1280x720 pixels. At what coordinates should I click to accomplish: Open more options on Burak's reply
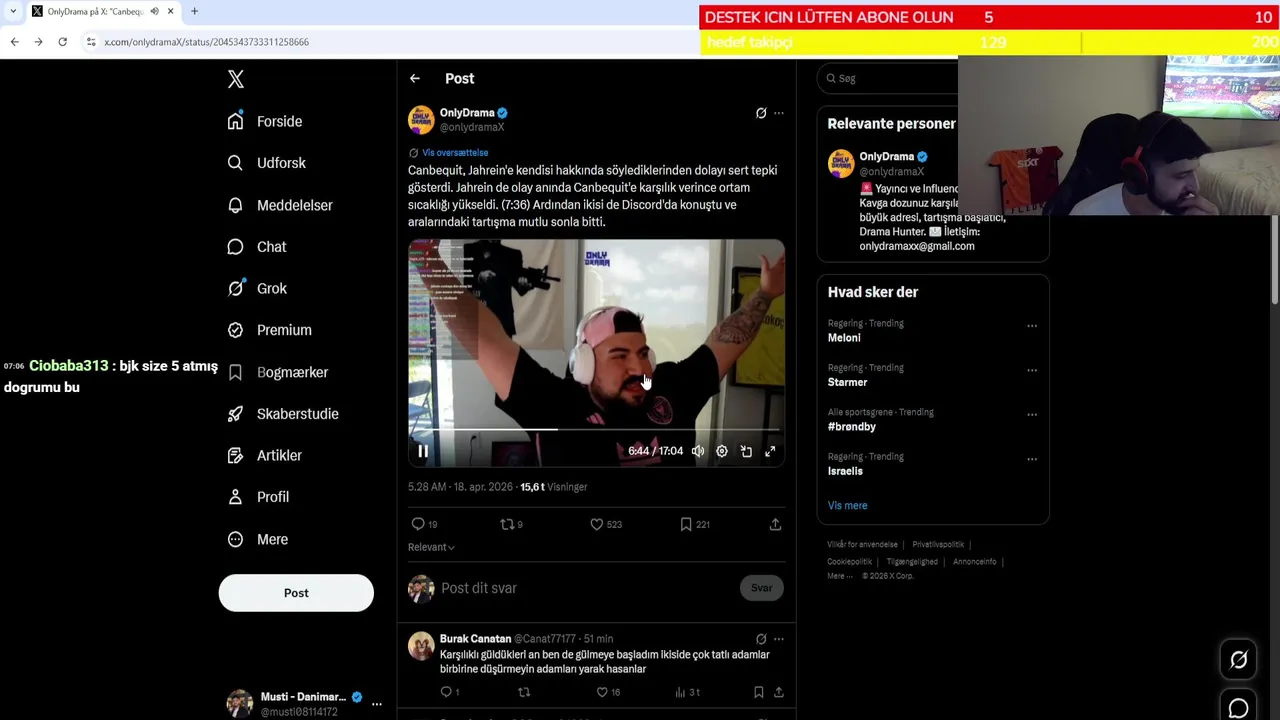[779, 639]
